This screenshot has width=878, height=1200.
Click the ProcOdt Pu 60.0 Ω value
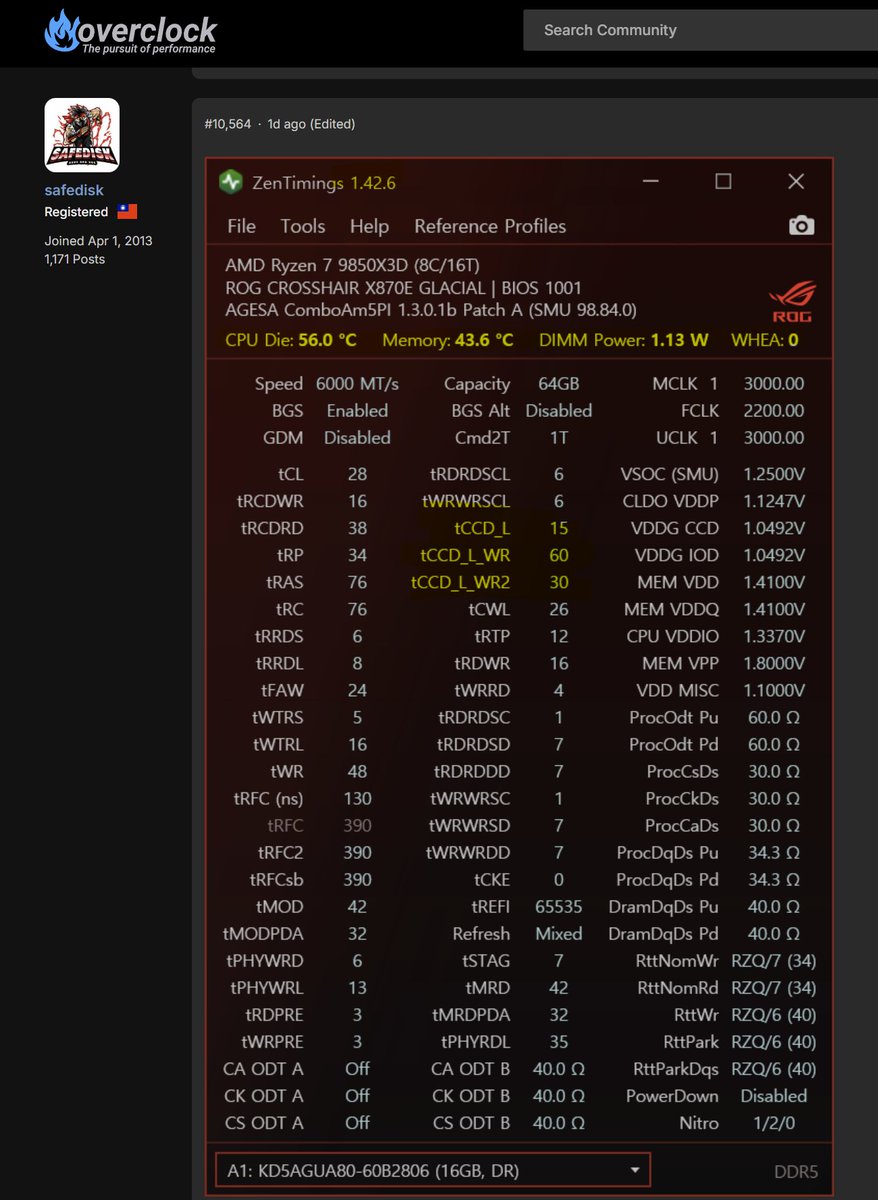[774, 717]
